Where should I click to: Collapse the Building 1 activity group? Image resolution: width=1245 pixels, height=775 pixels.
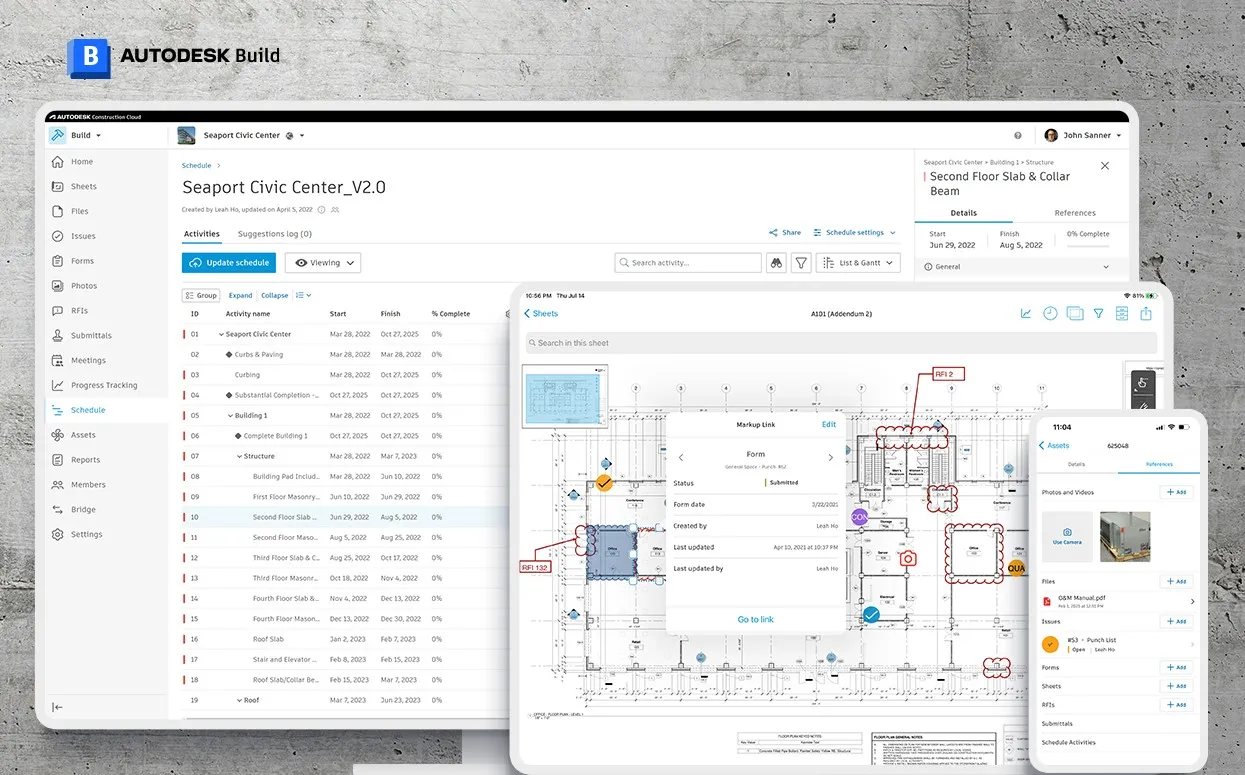230,415
